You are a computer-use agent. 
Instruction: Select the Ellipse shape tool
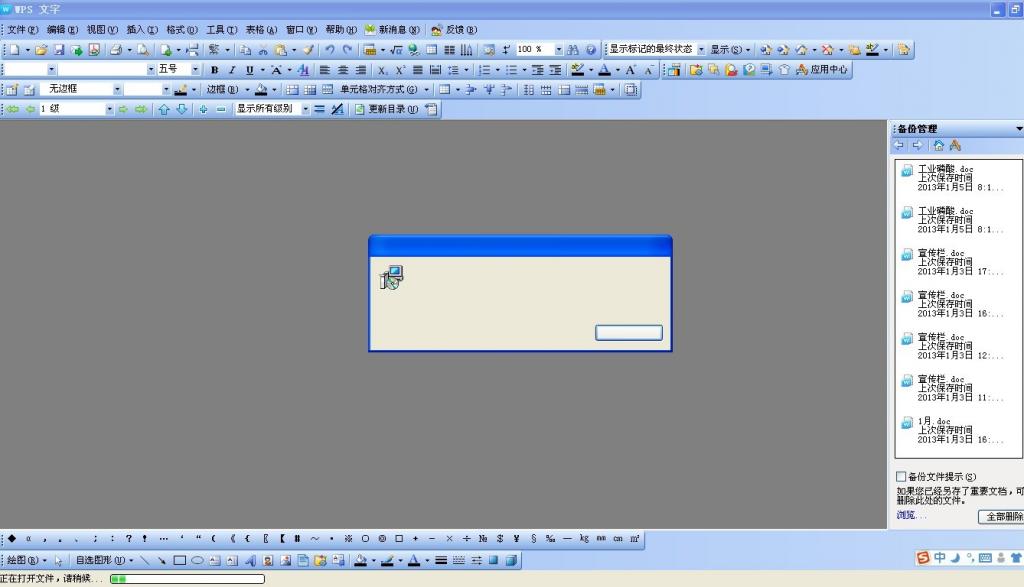tap(197, 560)
